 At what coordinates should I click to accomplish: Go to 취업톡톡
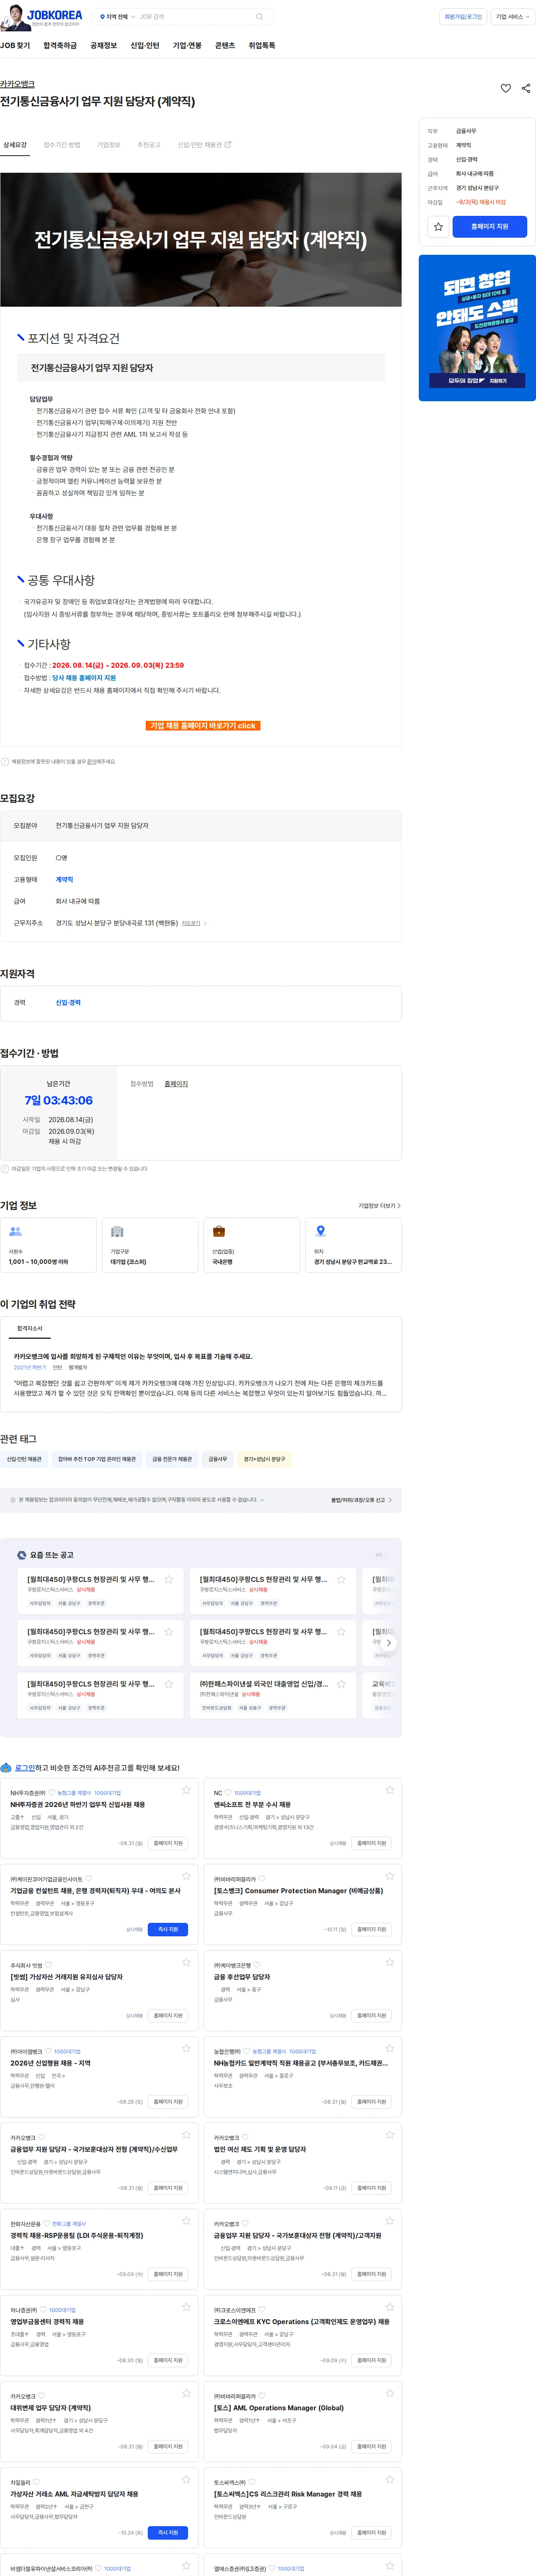[262, 46]
